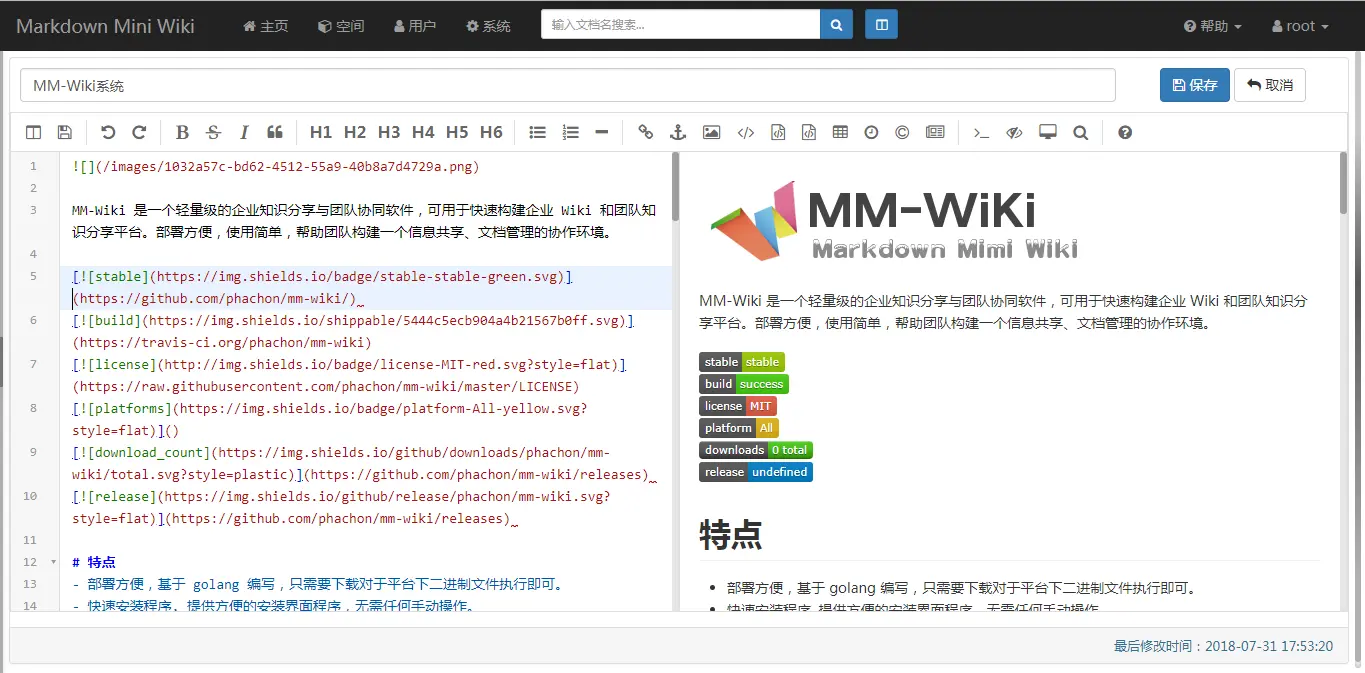The image size is (1365, 673).
Task: Go to the 空间 menu item
Action: pos(341,26)
